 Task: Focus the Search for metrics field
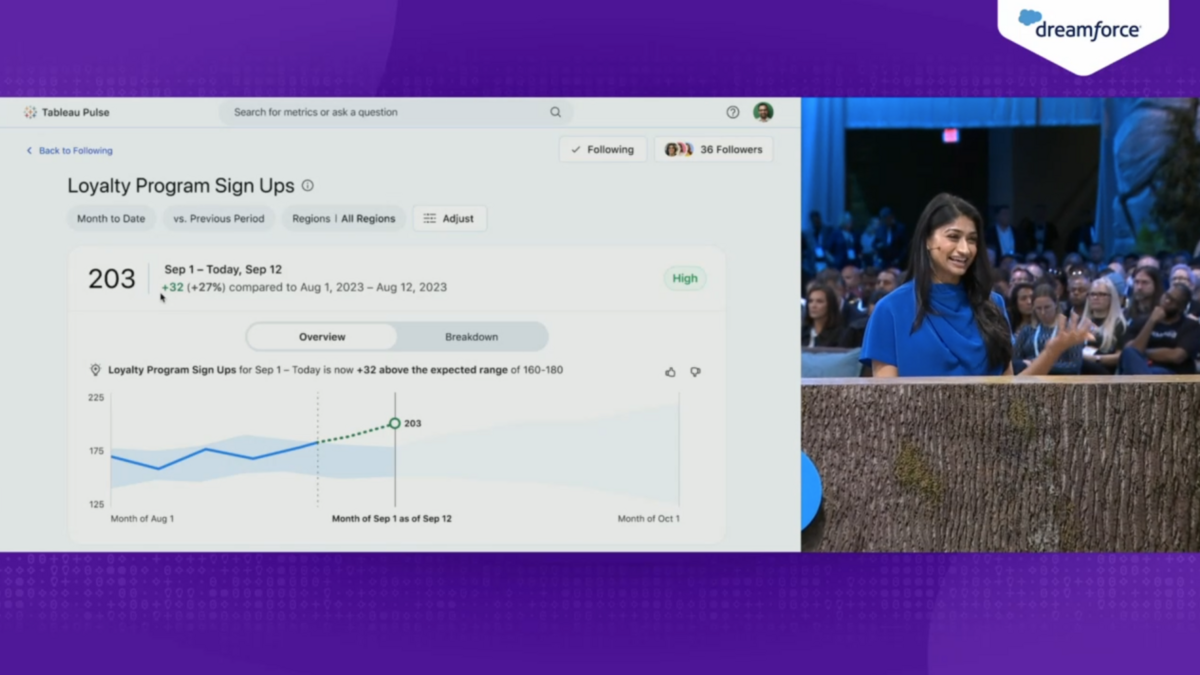pyautogui.click(x=396, y=112)
